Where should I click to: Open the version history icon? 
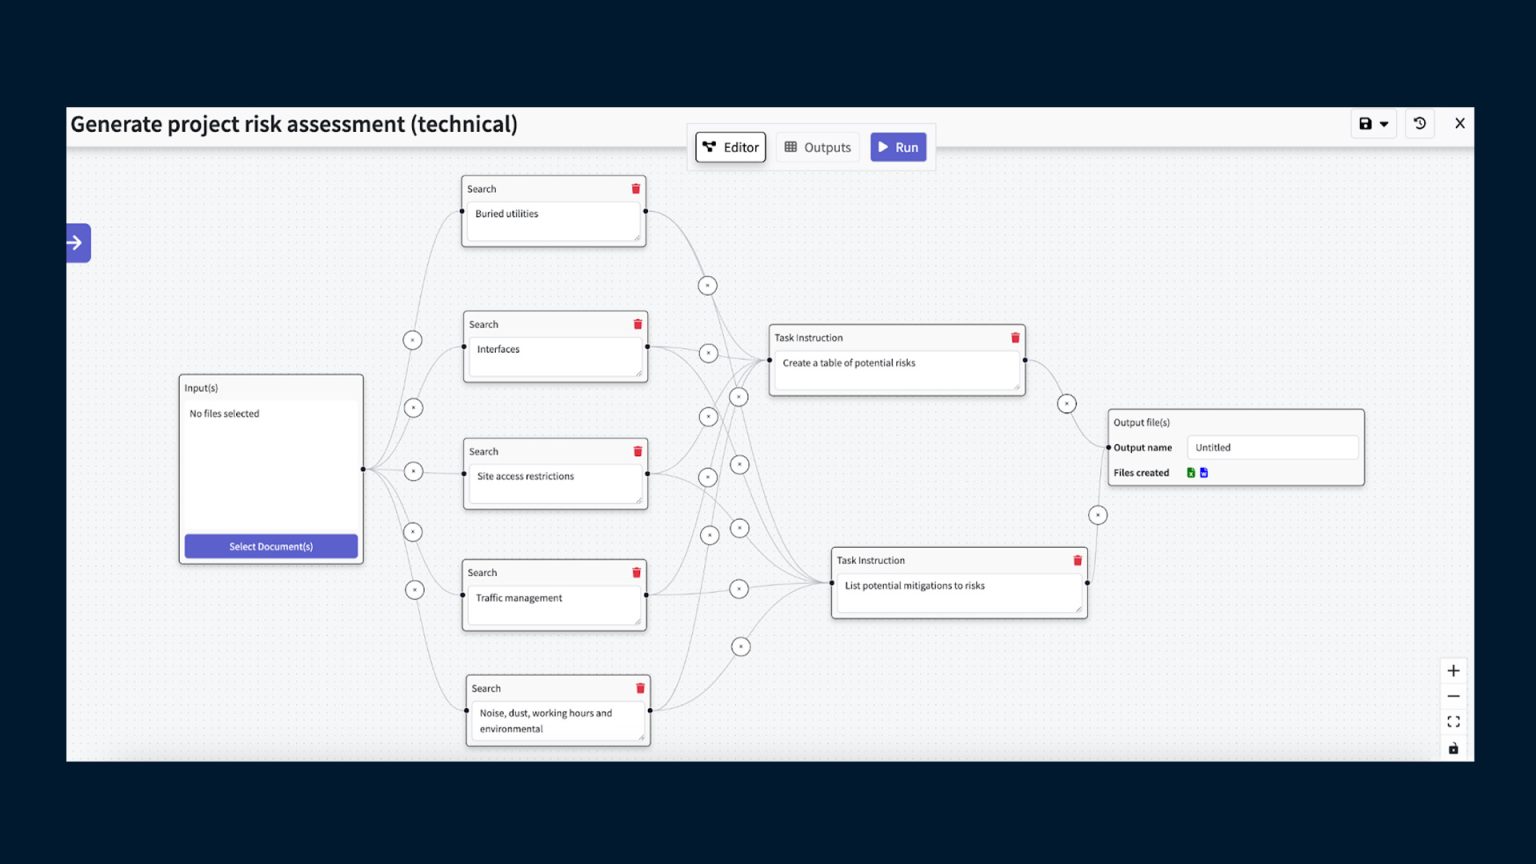(1419, 123)
